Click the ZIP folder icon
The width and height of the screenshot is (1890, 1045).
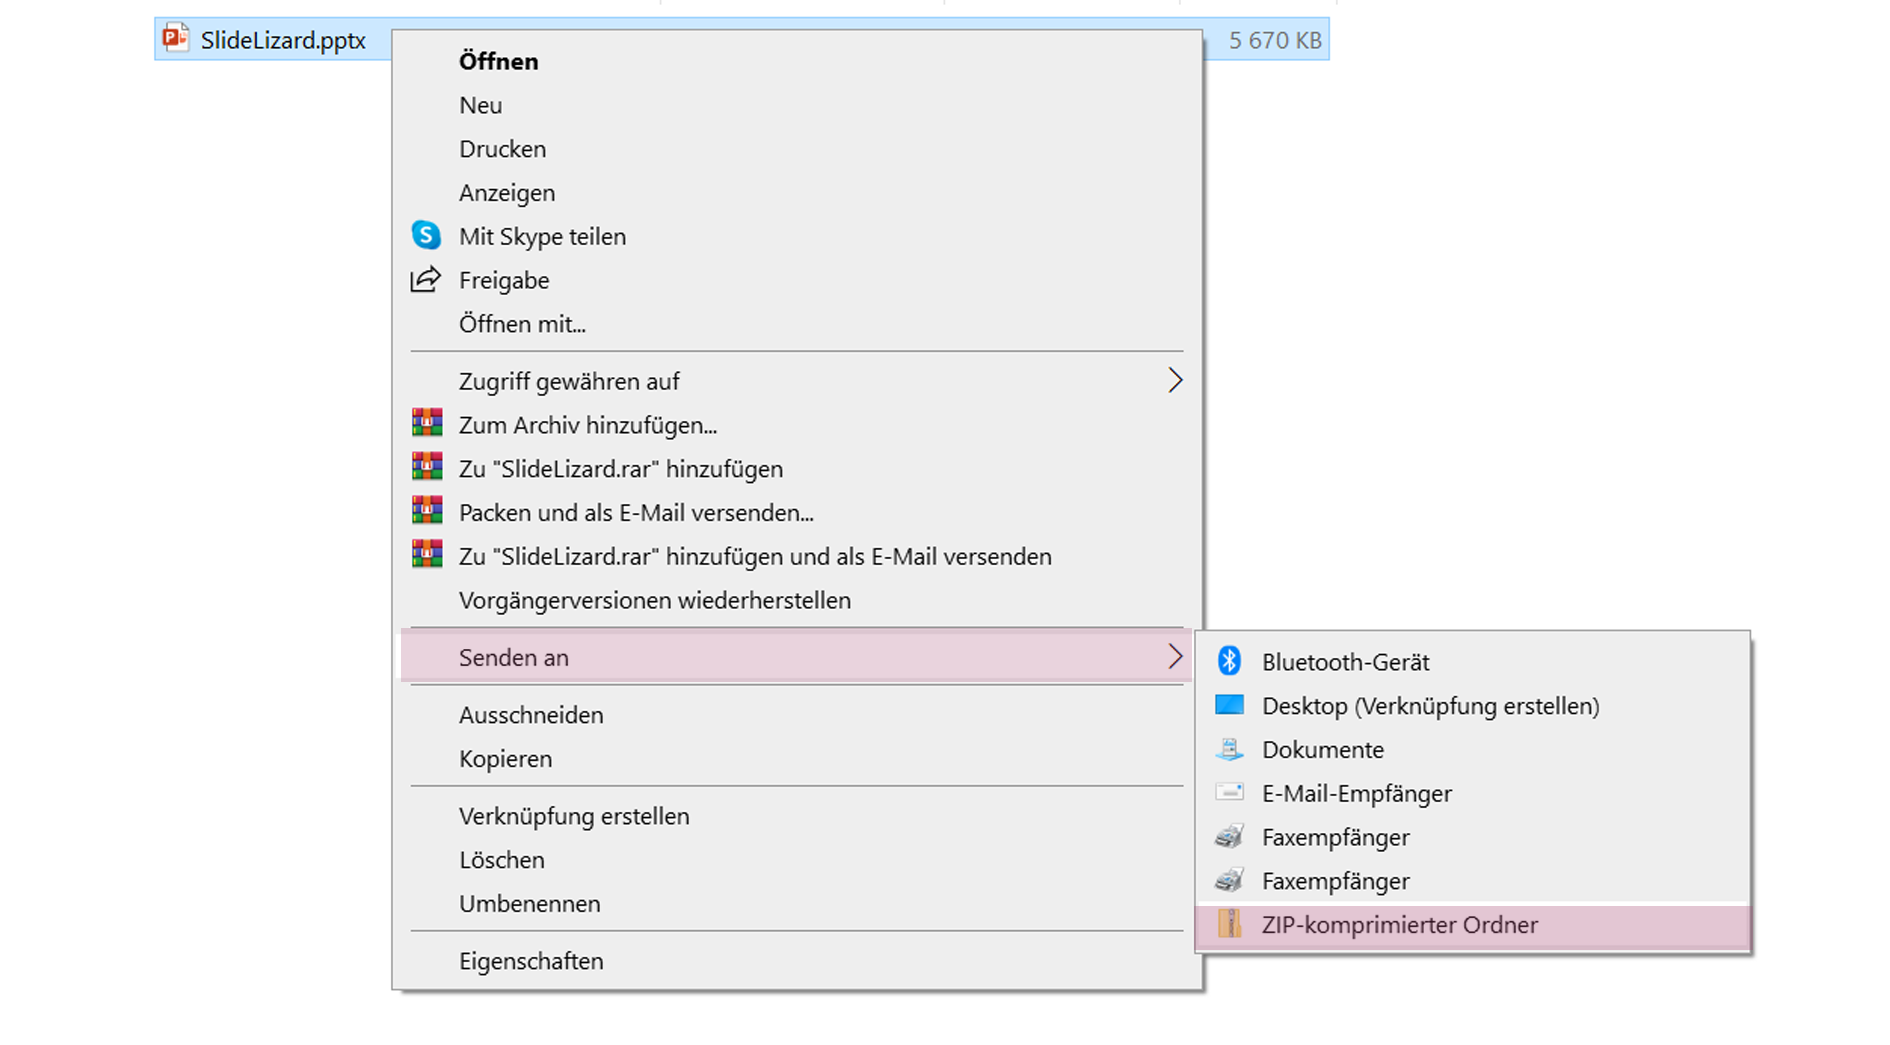(1230, 924)
